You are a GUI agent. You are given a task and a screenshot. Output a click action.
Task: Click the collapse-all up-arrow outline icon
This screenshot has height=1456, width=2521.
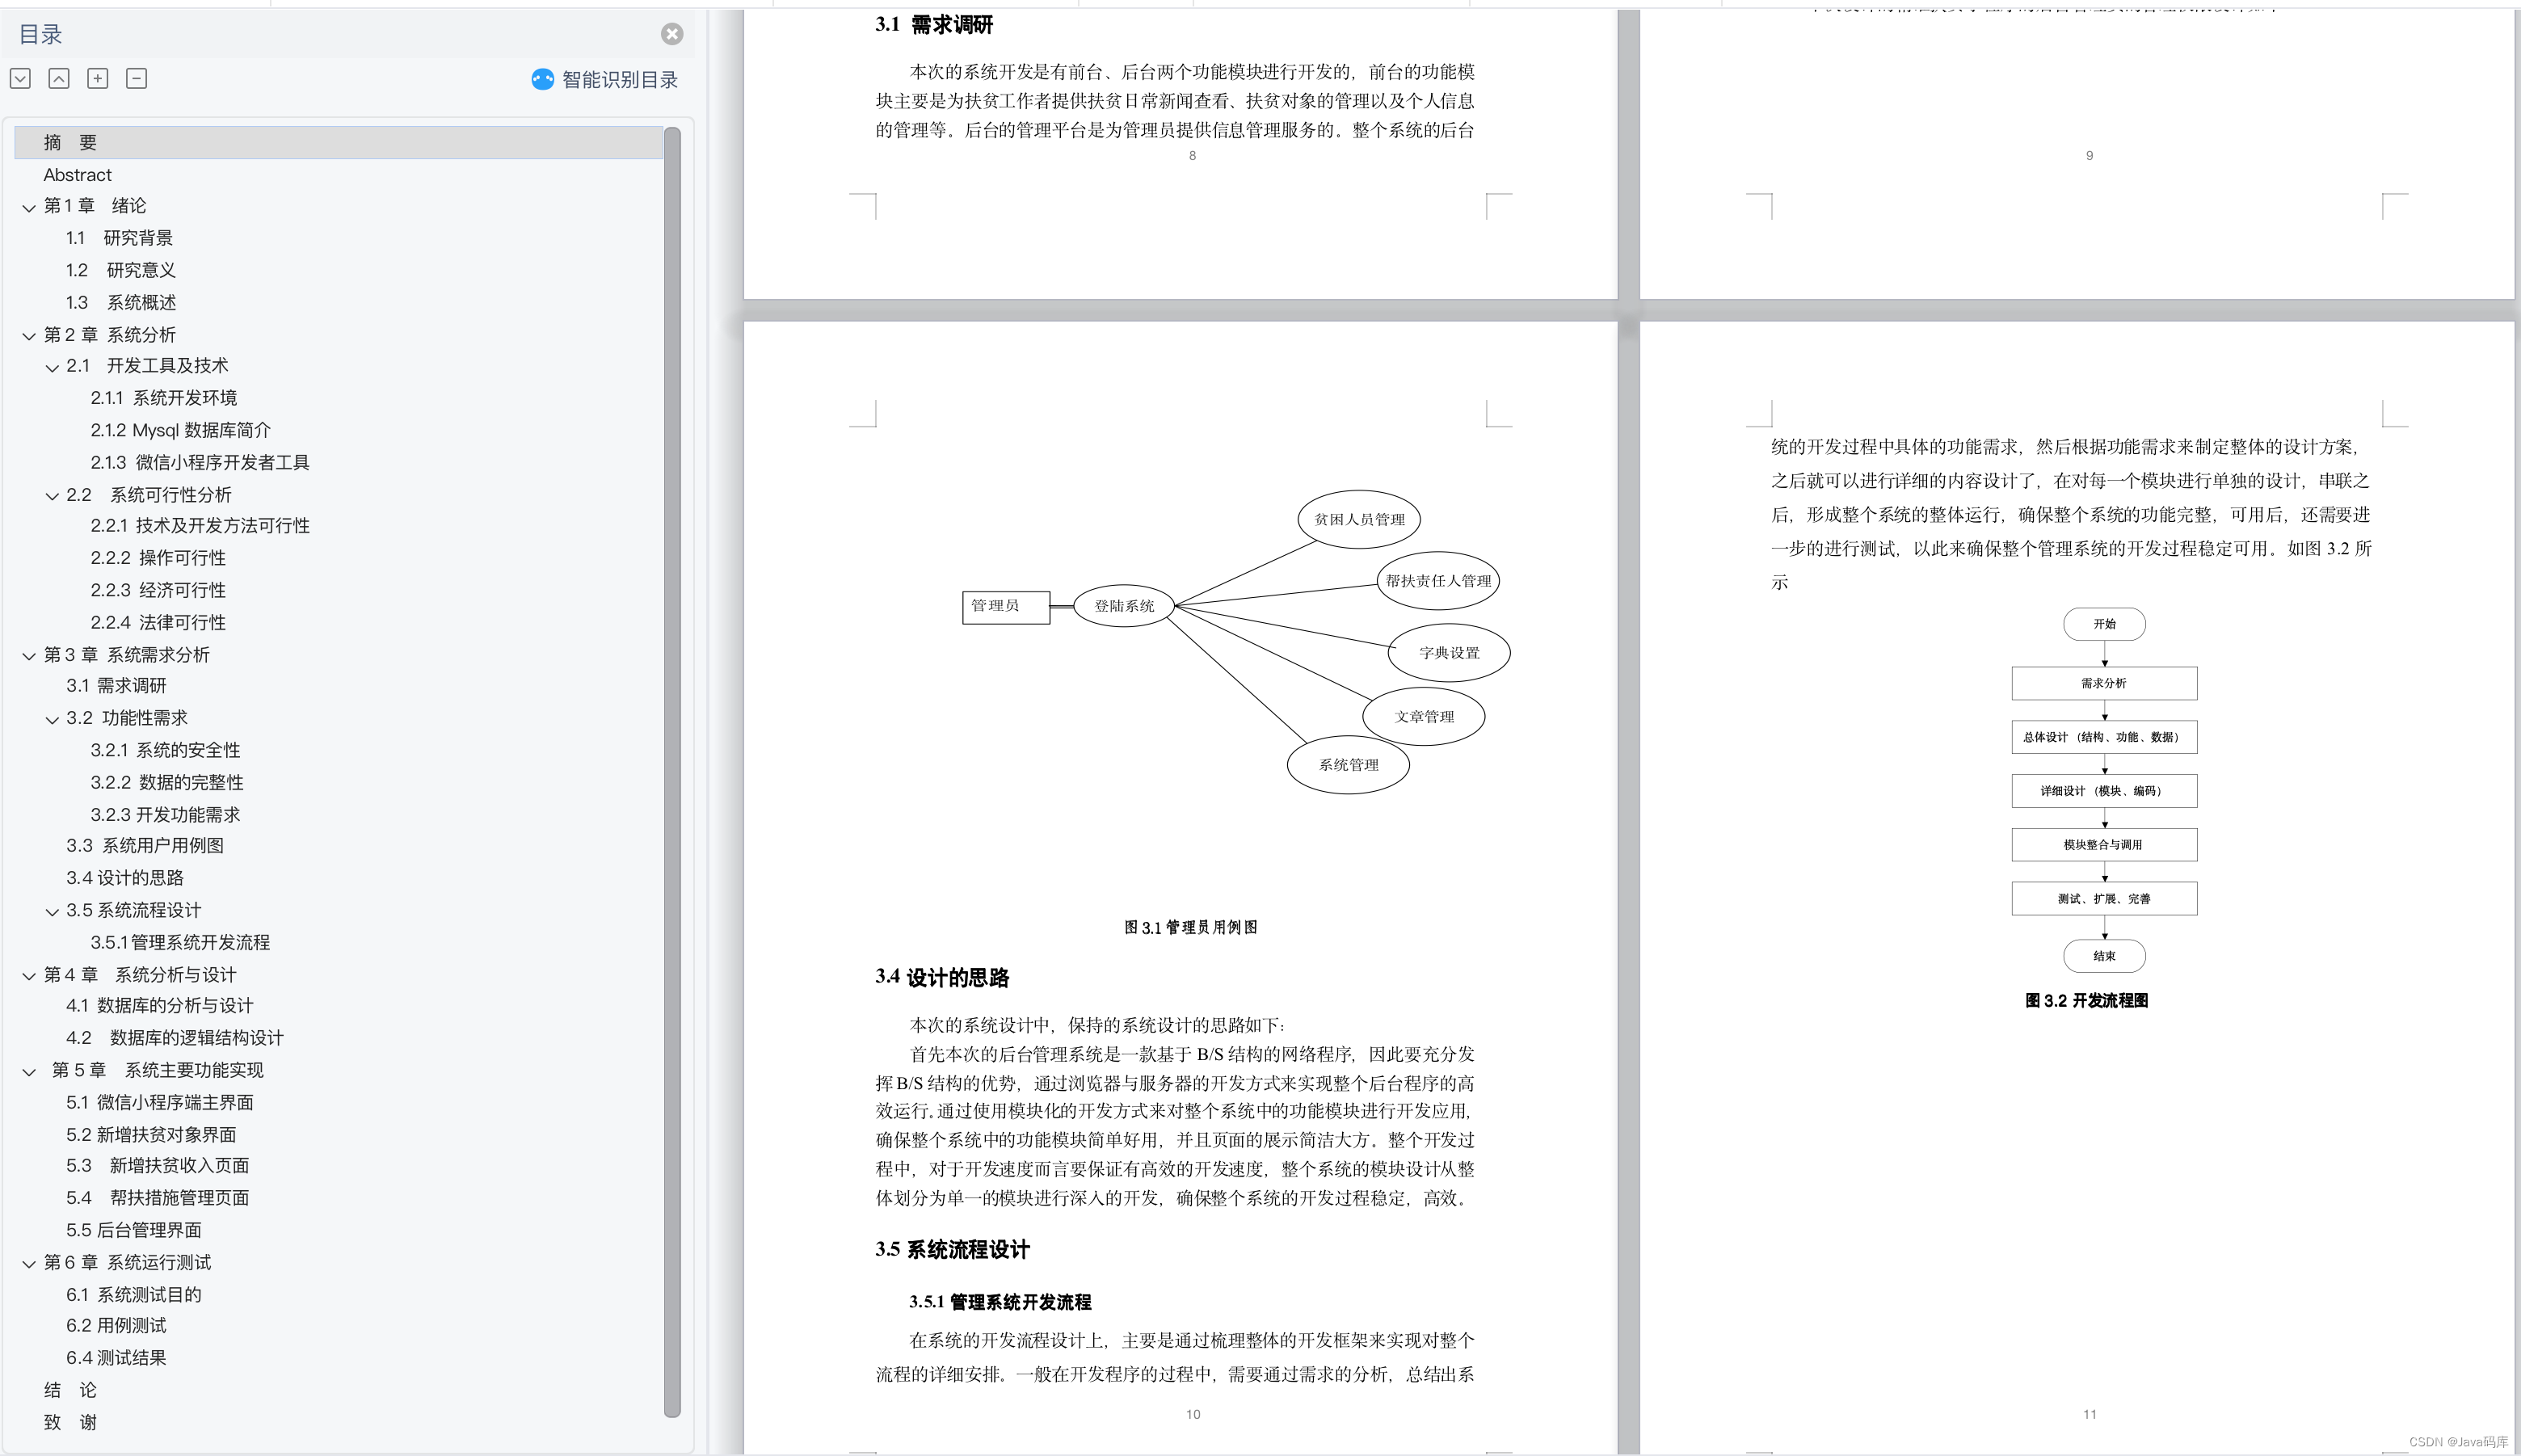click(x=59, y=78)
